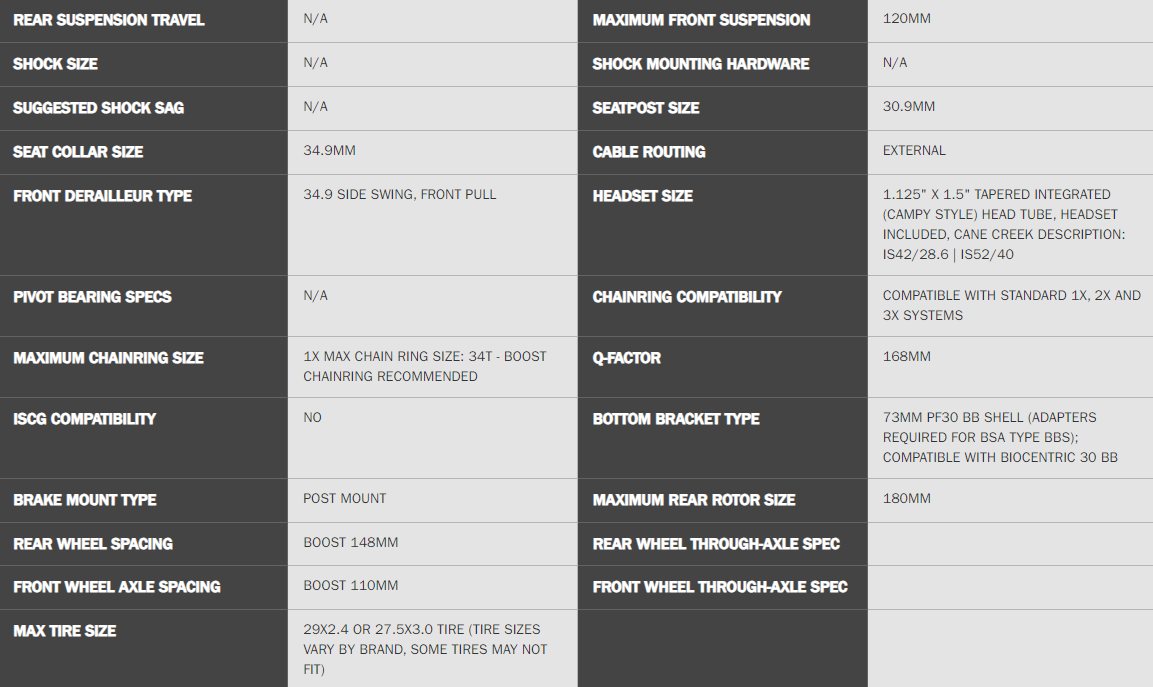Click the Headset Size label
This screenshot has width=1153, height=687.
click(x=643, y=196)
